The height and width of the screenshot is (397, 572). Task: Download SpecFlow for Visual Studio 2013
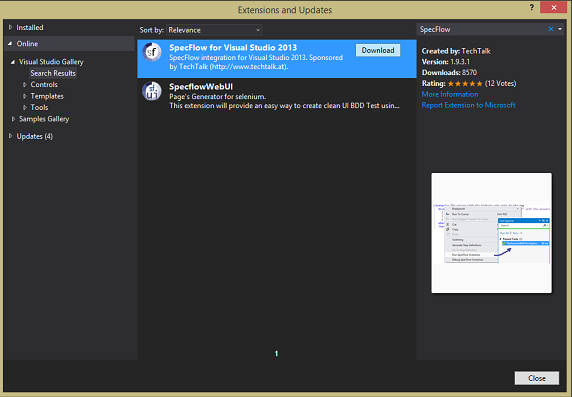(x=378, y=50)
